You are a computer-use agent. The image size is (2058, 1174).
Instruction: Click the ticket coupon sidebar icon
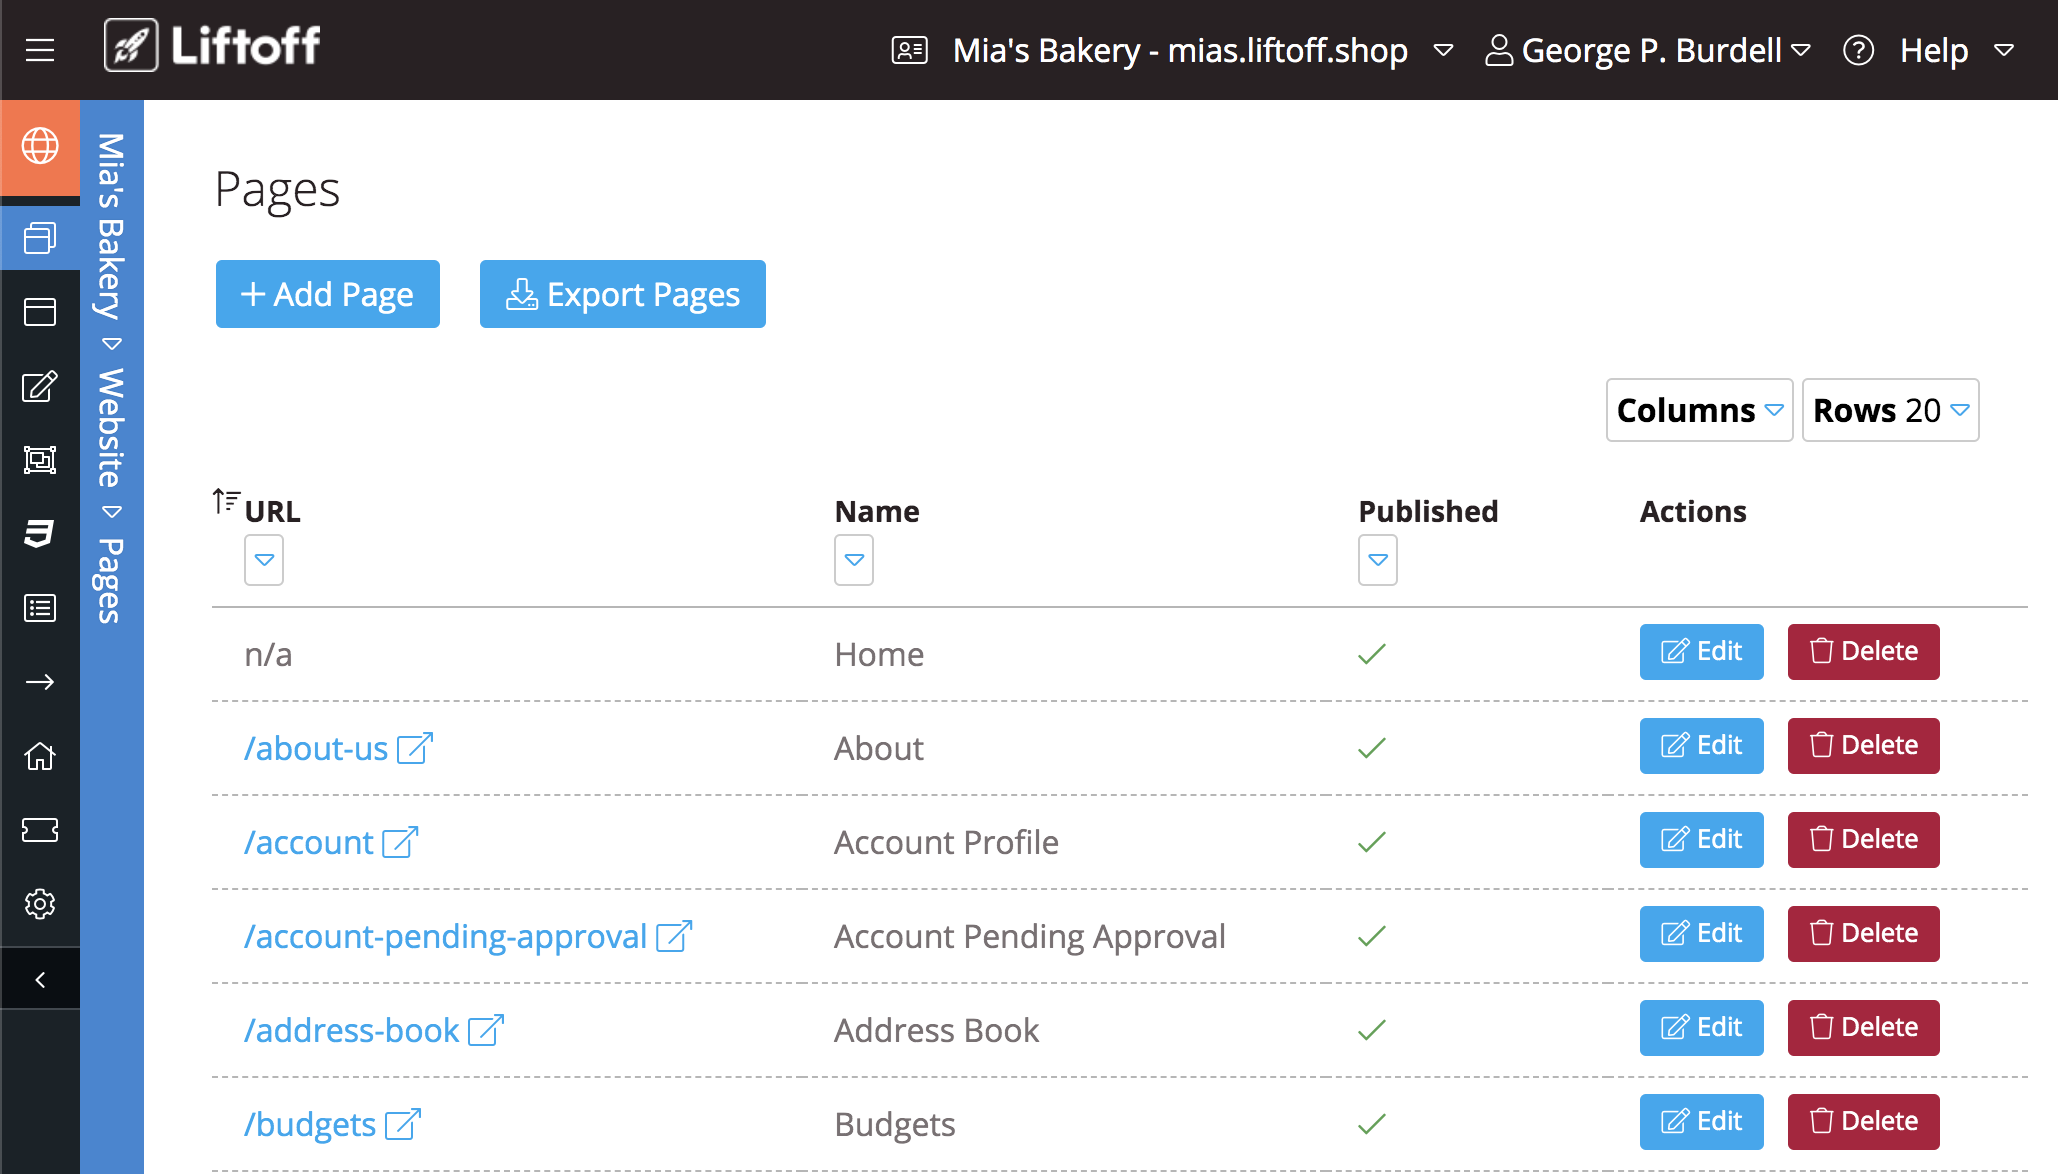click(40, 830)
